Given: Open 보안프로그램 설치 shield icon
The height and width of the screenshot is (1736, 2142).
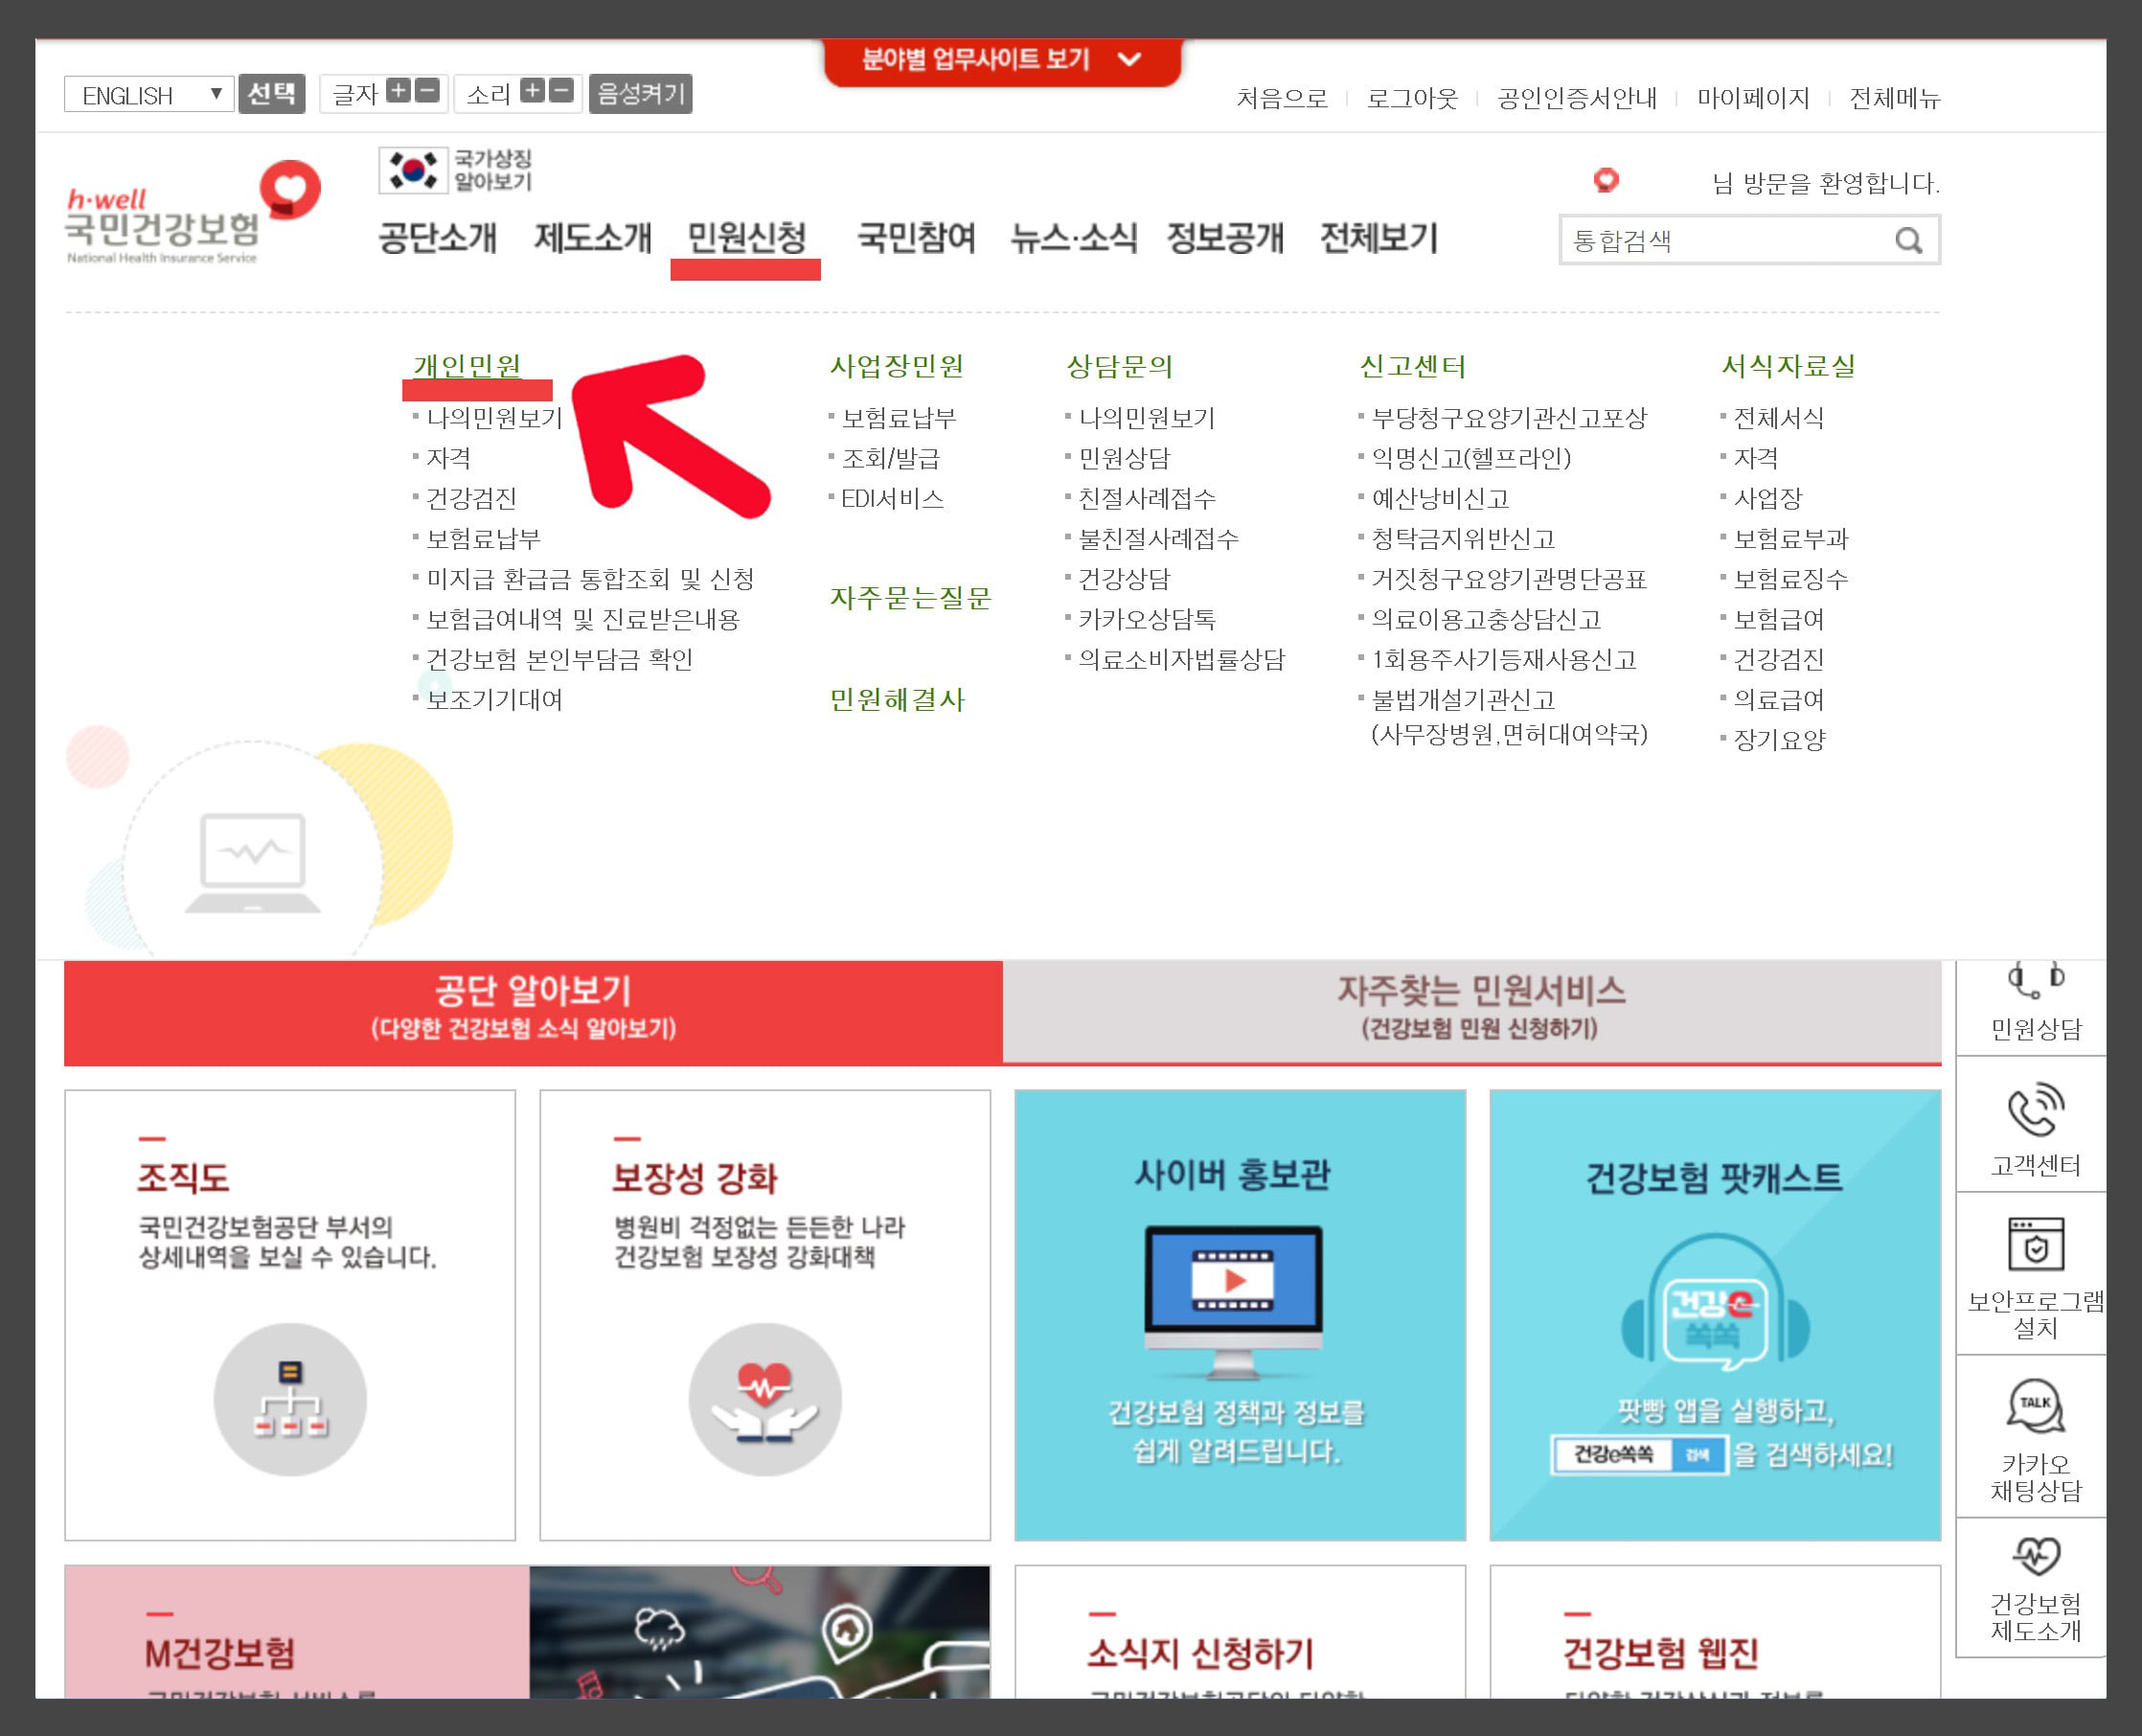Looking at the screenshot, I should coord(2036,1245).
